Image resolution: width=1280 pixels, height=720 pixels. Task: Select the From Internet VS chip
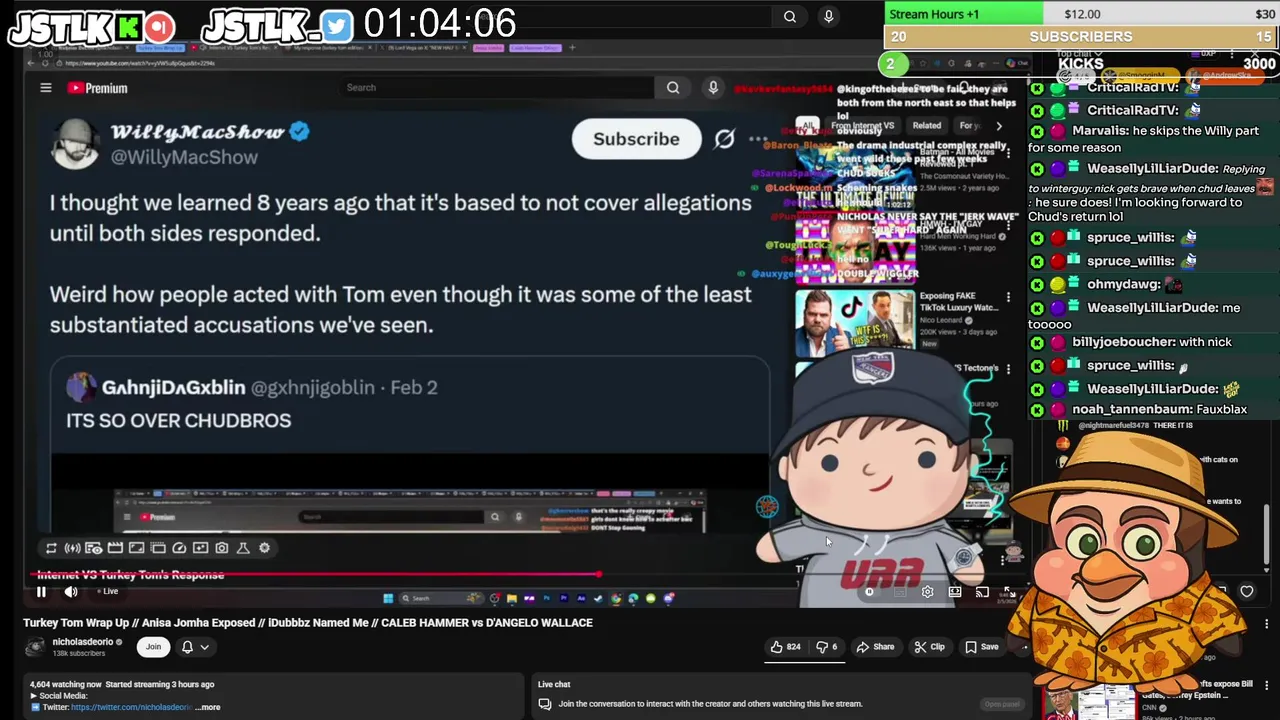coord(862,126)
